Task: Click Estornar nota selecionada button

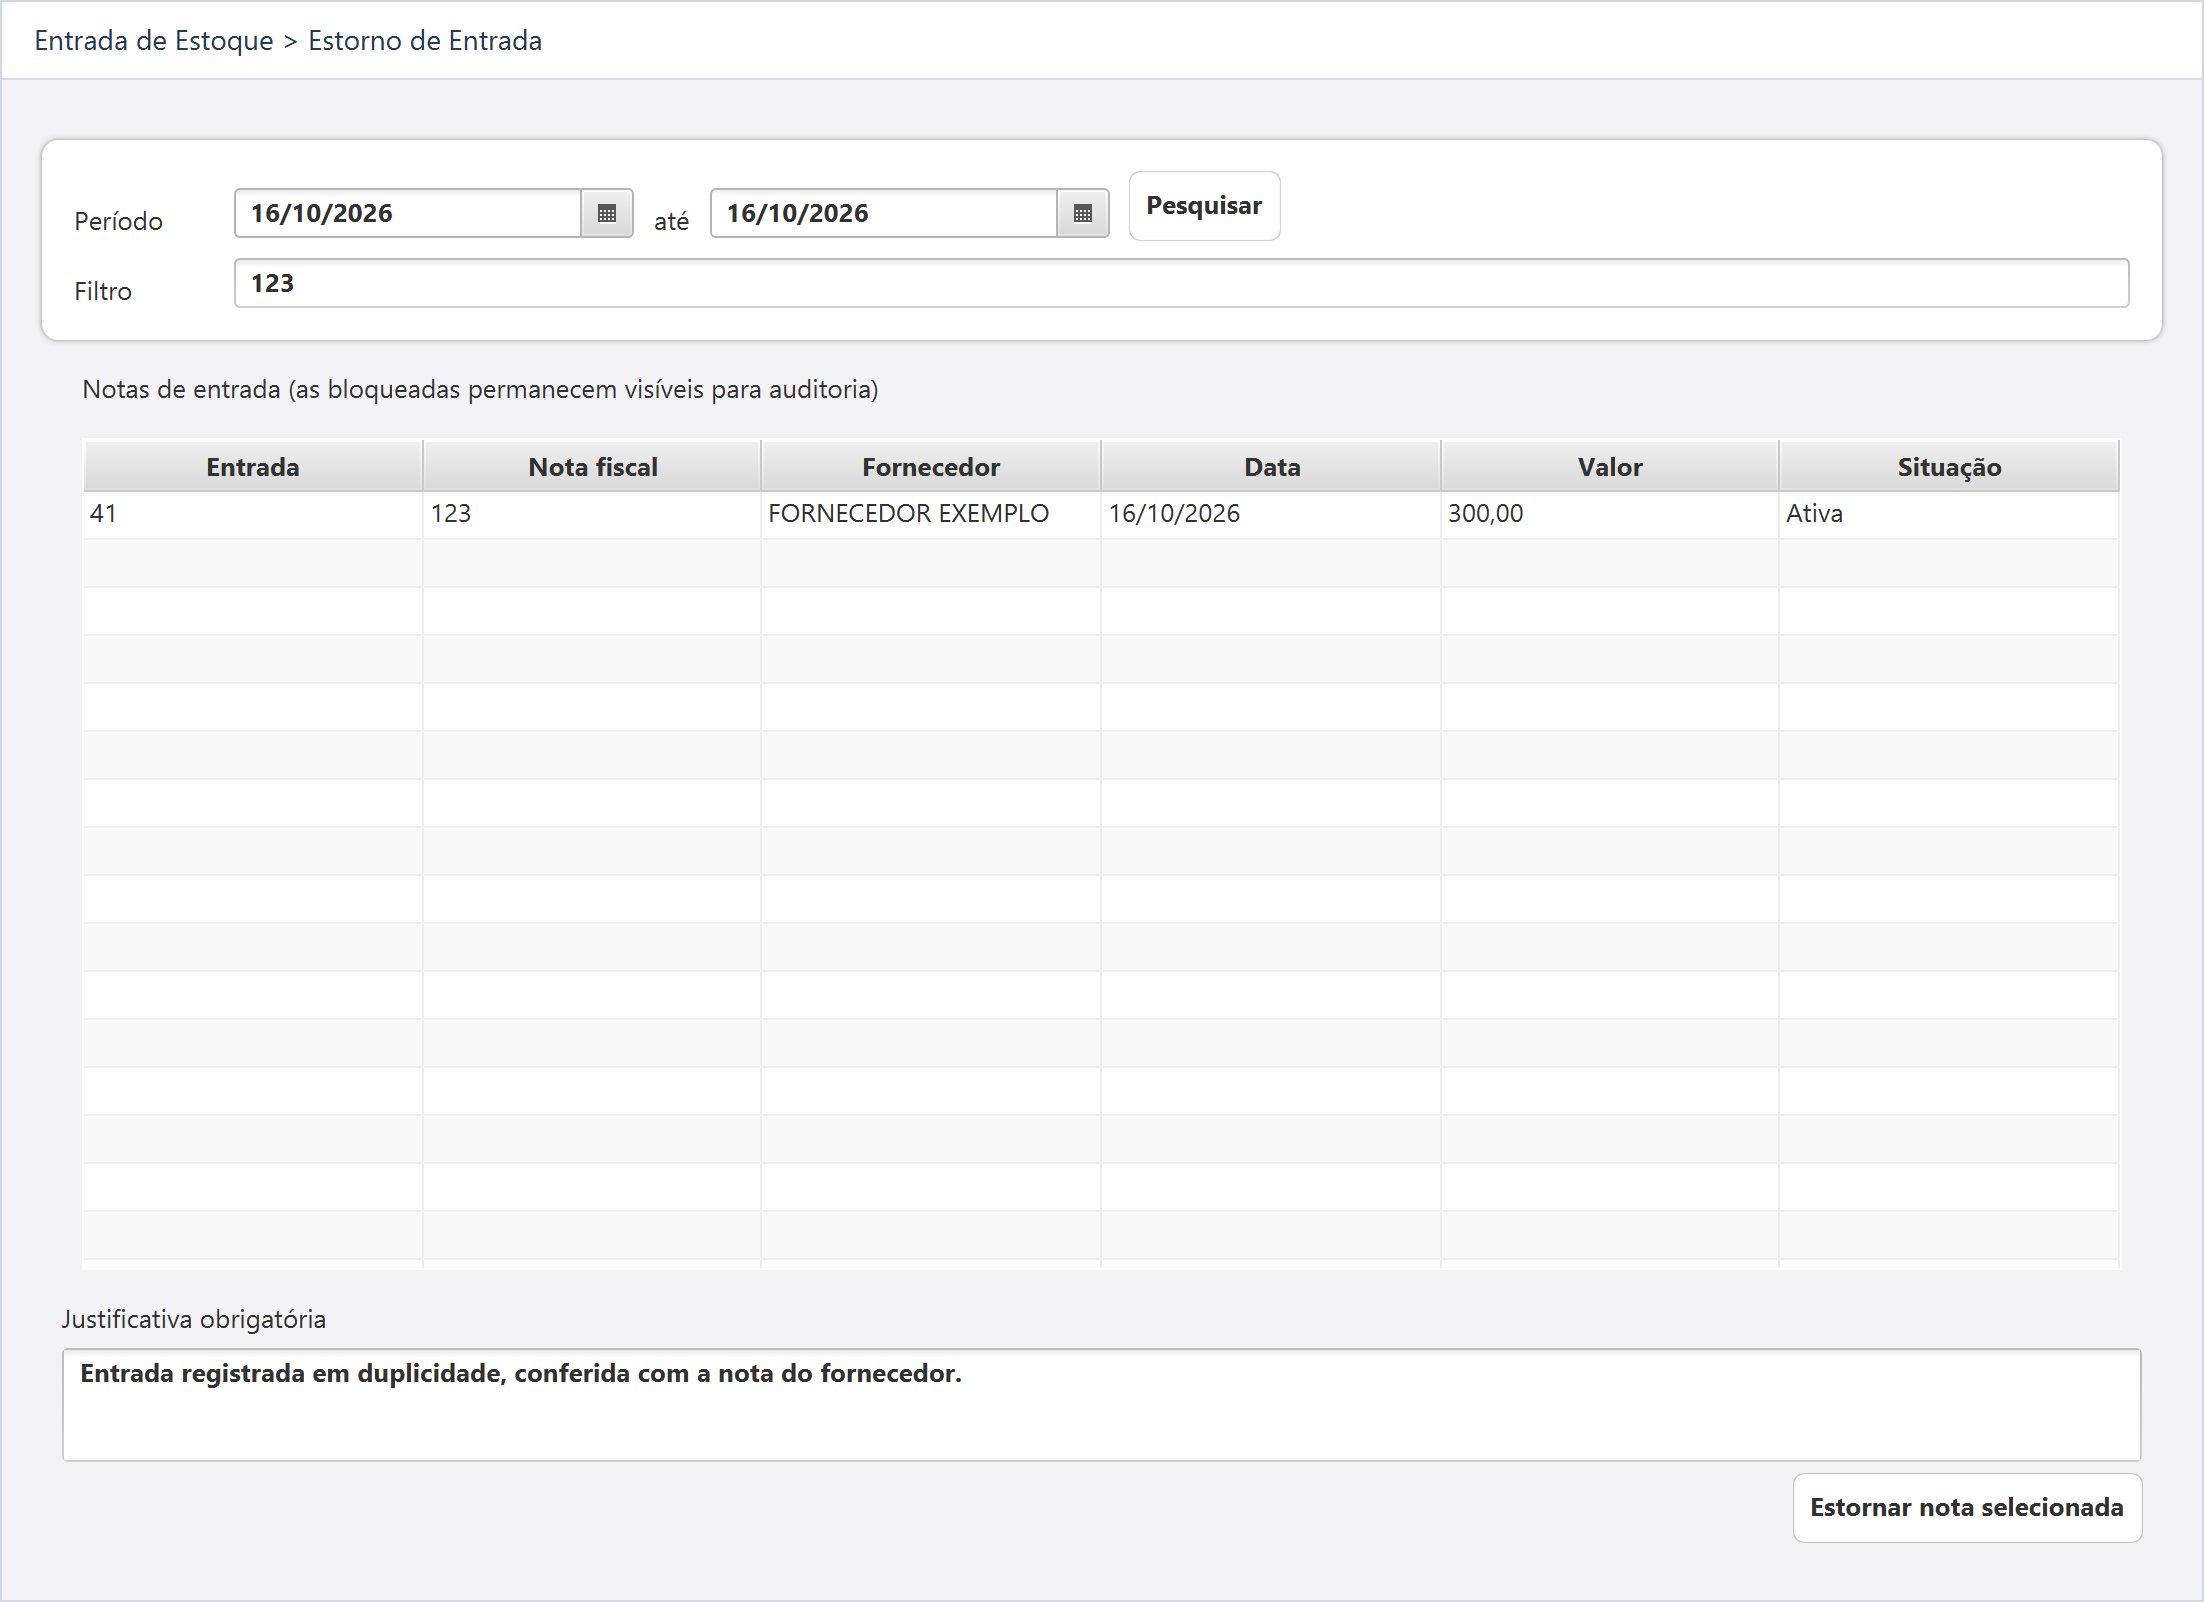Action: (x=1966, y=1508)
